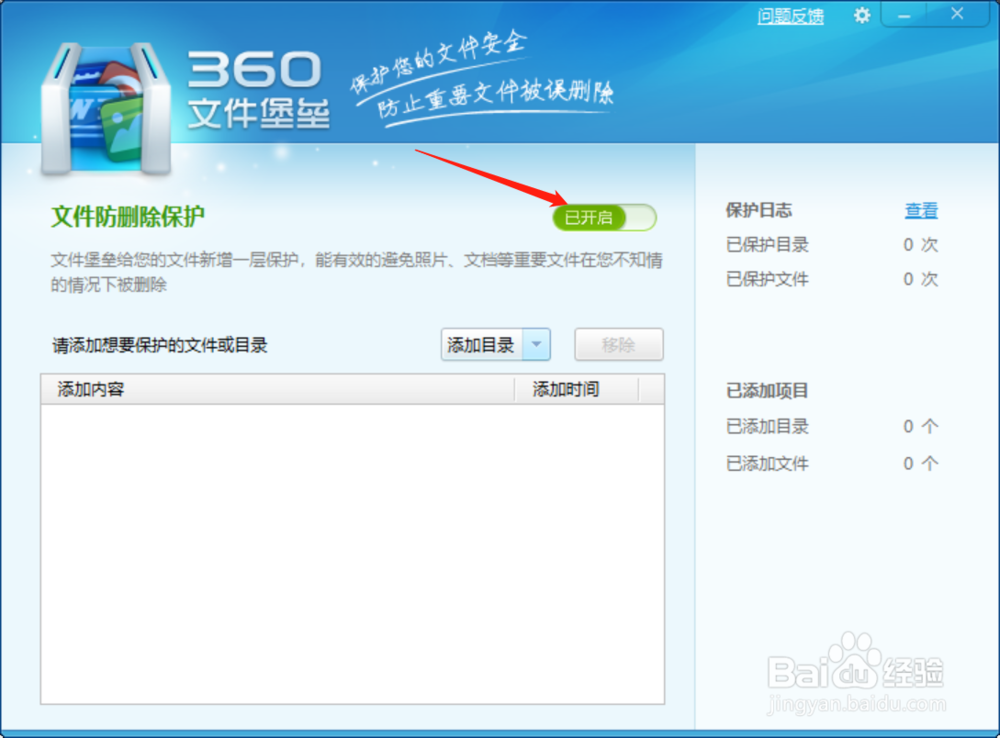Click the 问题反馈 feedback link
1000x738 pixels.
790,16
